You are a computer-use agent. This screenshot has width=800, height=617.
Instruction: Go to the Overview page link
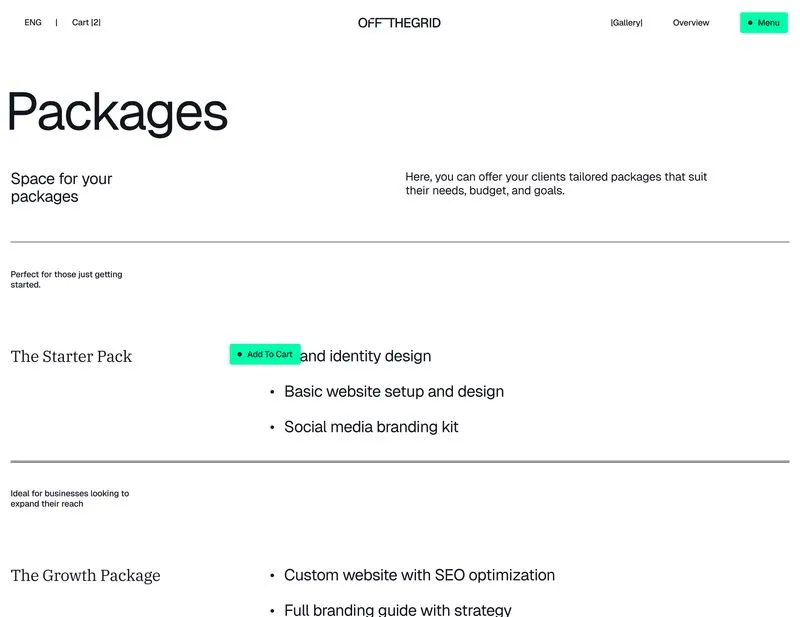point(691,22)
